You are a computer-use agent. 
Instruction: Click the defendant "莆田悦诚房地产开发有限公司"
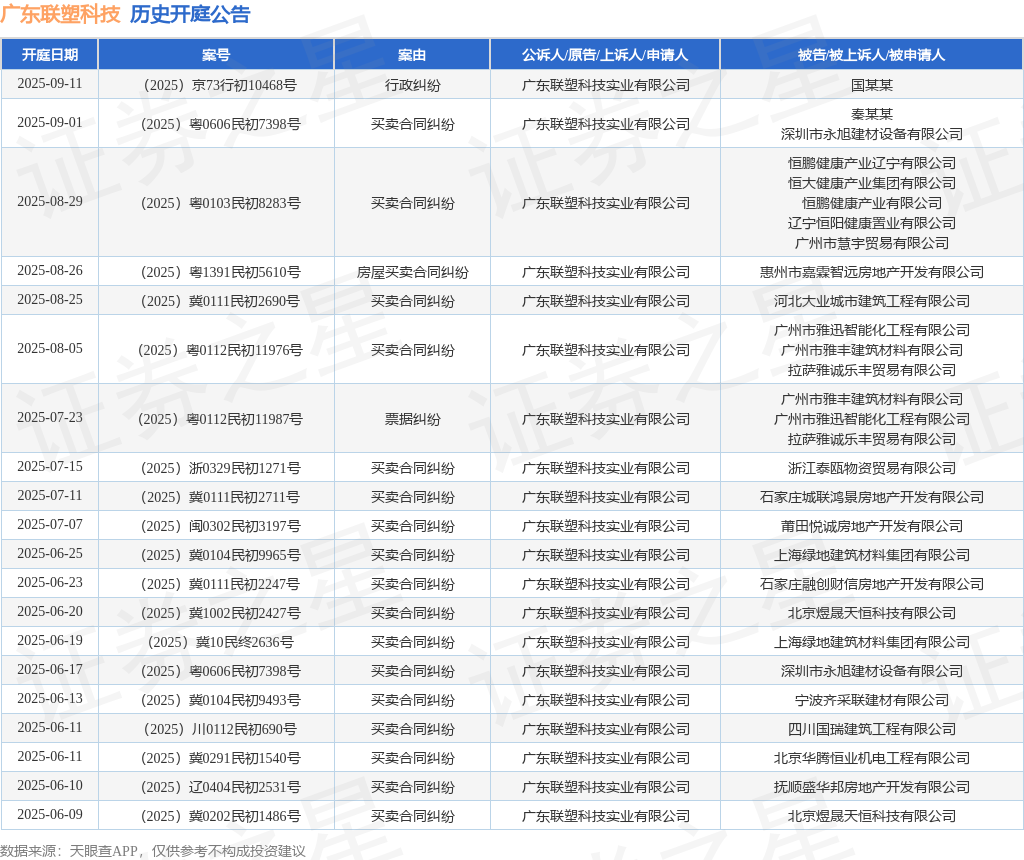point(872,526)
